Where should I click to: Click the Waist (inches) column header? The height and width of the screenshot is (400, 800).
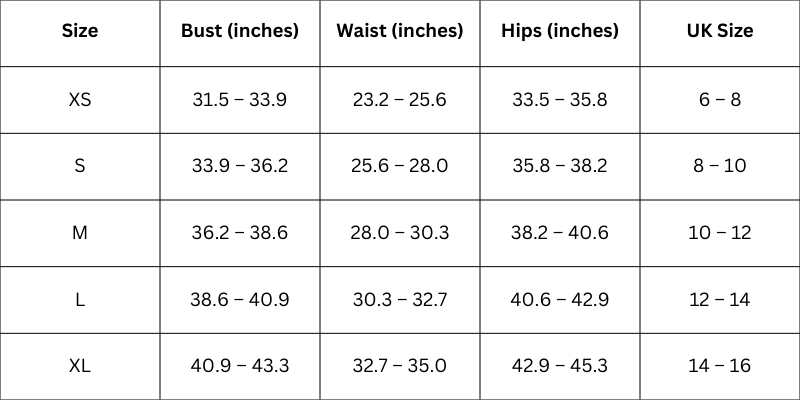[400, 31]
